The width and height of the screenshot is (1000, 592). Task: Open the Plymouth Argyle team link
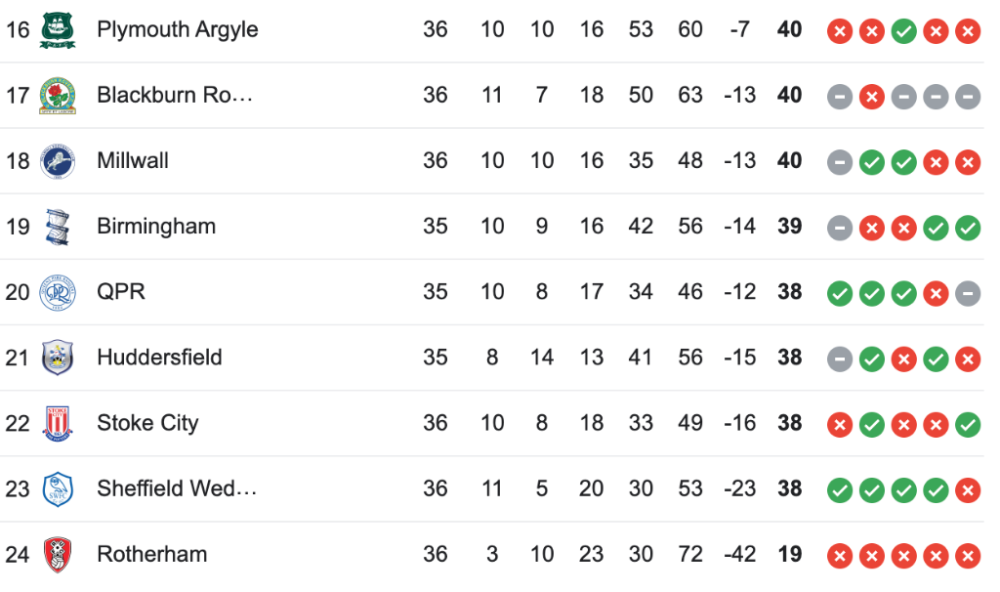(x=177, y=30)
